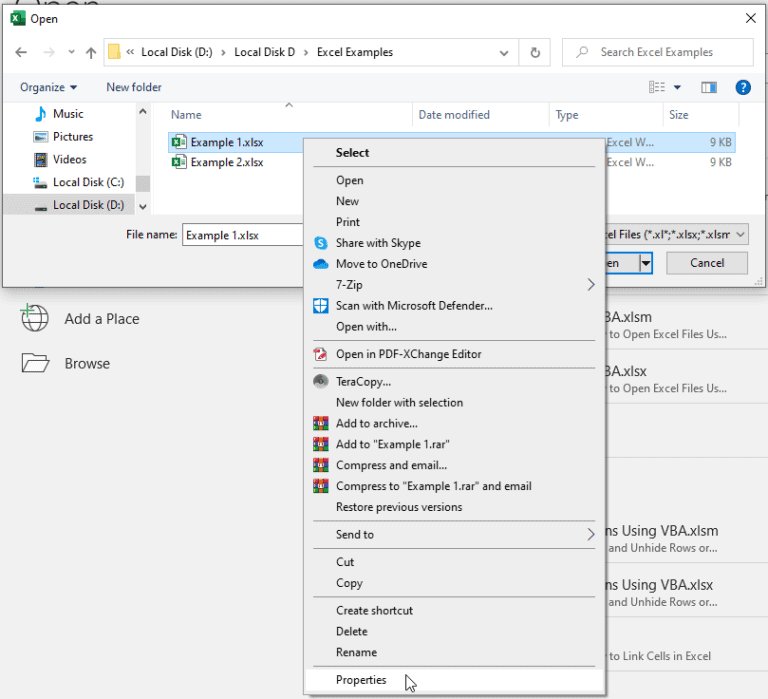
Task: Select the Example 2.xlsx file
Action: pyautogui.click(x=227, y=162)
